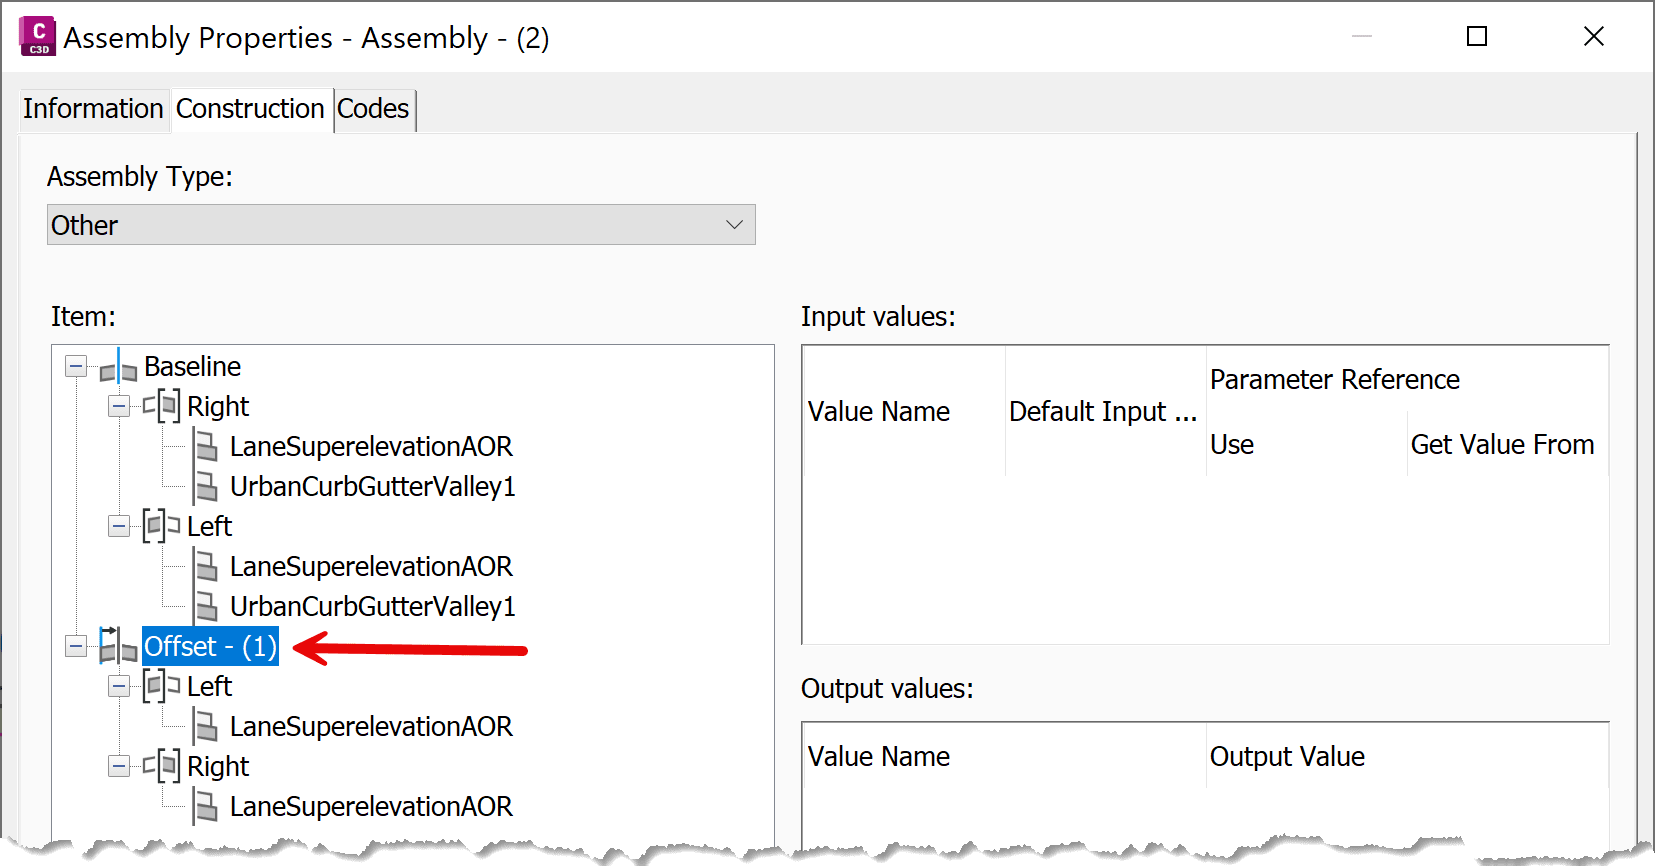Select the Offset - (1) tree item
This screenshot has width=1655, height=866.
tap(210, 646)
